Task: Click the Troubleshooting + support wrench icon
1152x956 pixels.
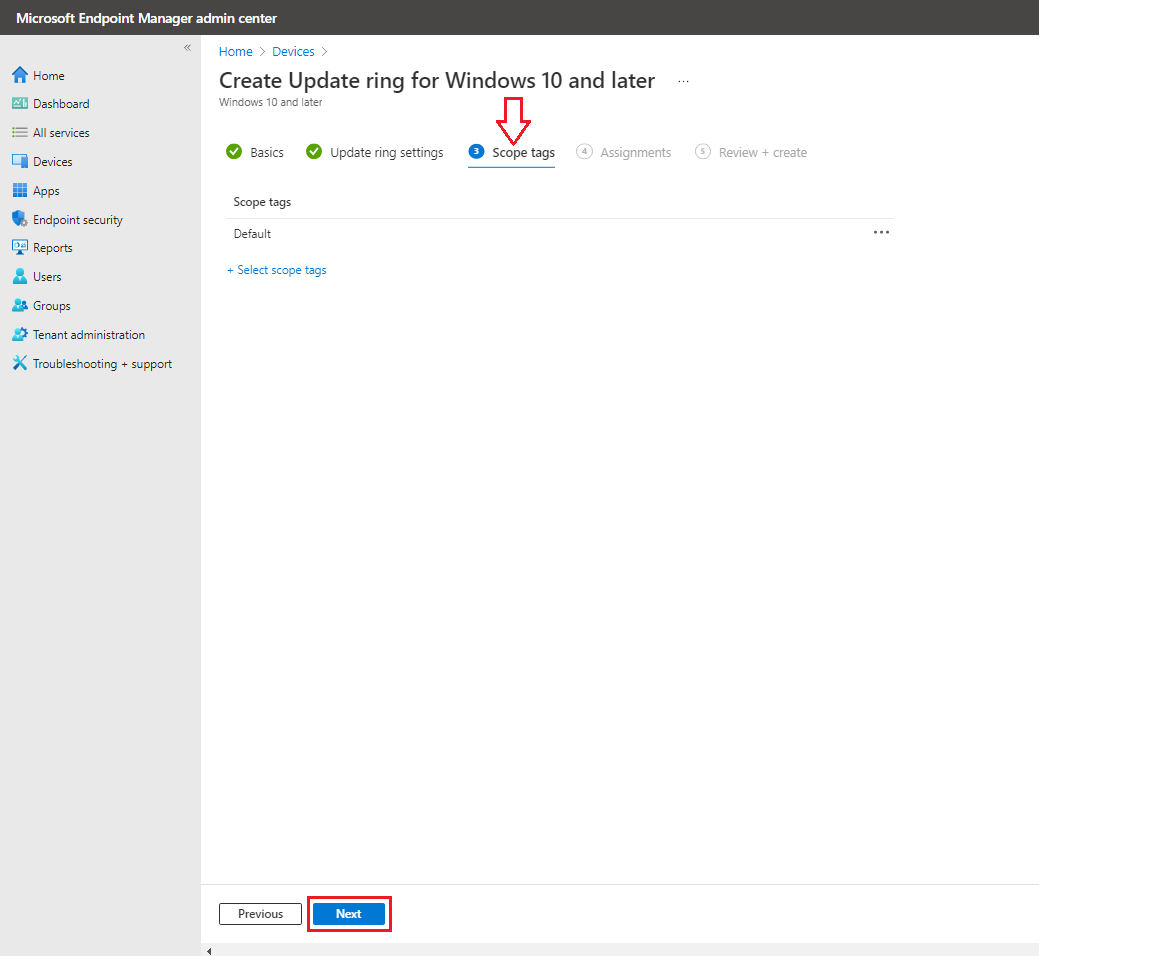Action: 20,363
